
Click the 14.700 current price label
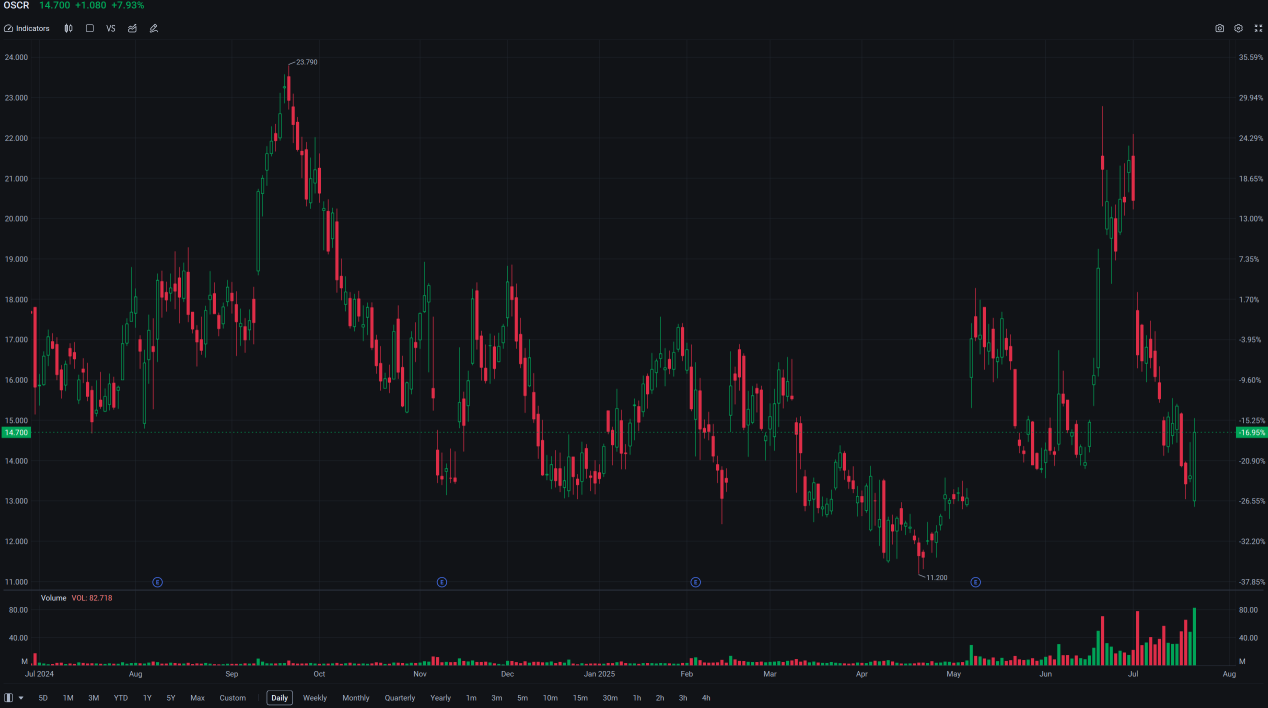[16, 432]
